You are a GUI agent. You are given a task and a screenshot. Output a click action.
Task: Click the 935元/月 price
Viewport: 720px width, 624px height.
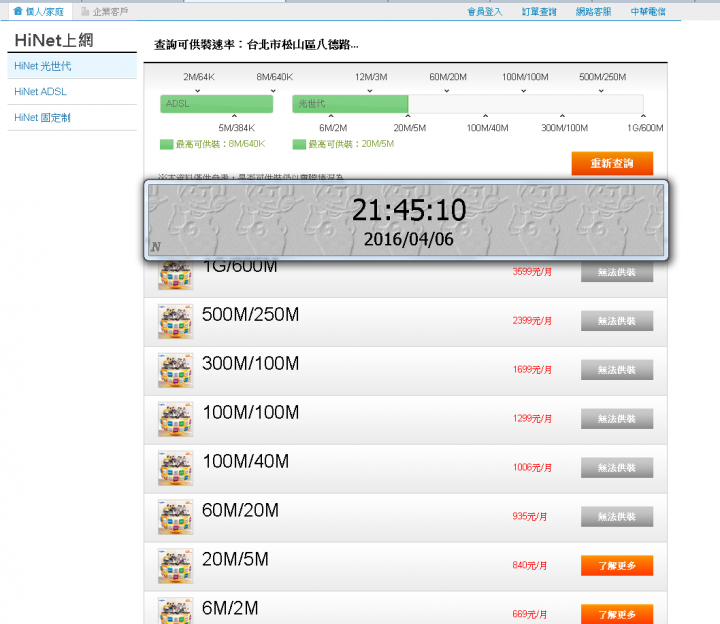point(529,517)
